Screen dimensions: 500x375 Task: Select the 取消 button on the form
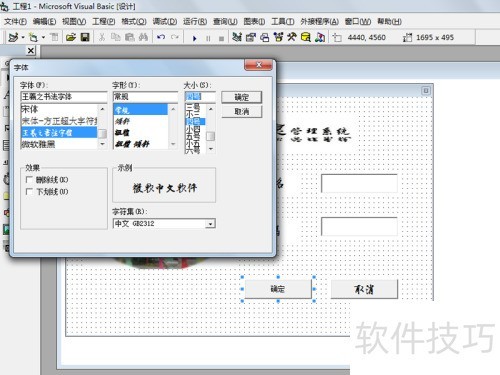click(x=364, y=289)
